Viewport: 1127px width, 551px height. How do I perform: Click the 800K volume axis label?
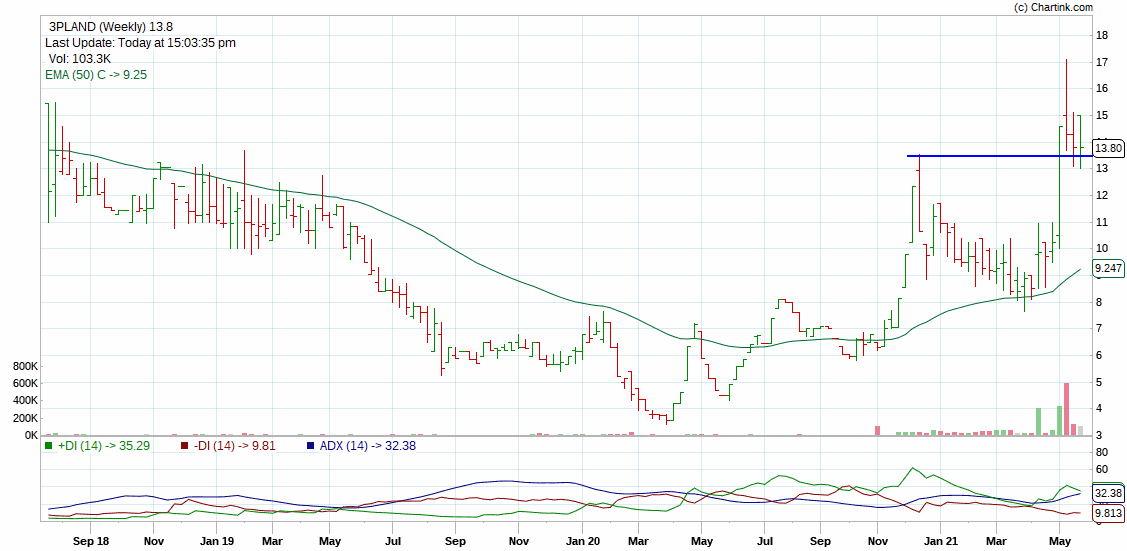click(25, 366)
